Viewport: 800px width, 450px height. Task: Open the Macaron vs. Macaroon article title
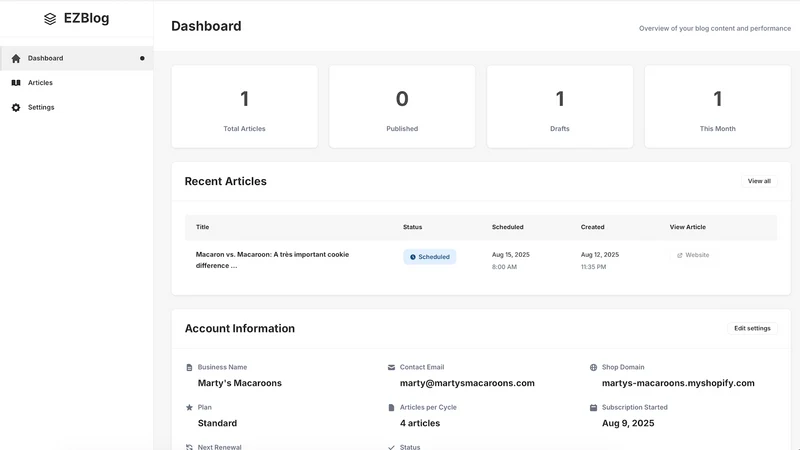(272, 260)
